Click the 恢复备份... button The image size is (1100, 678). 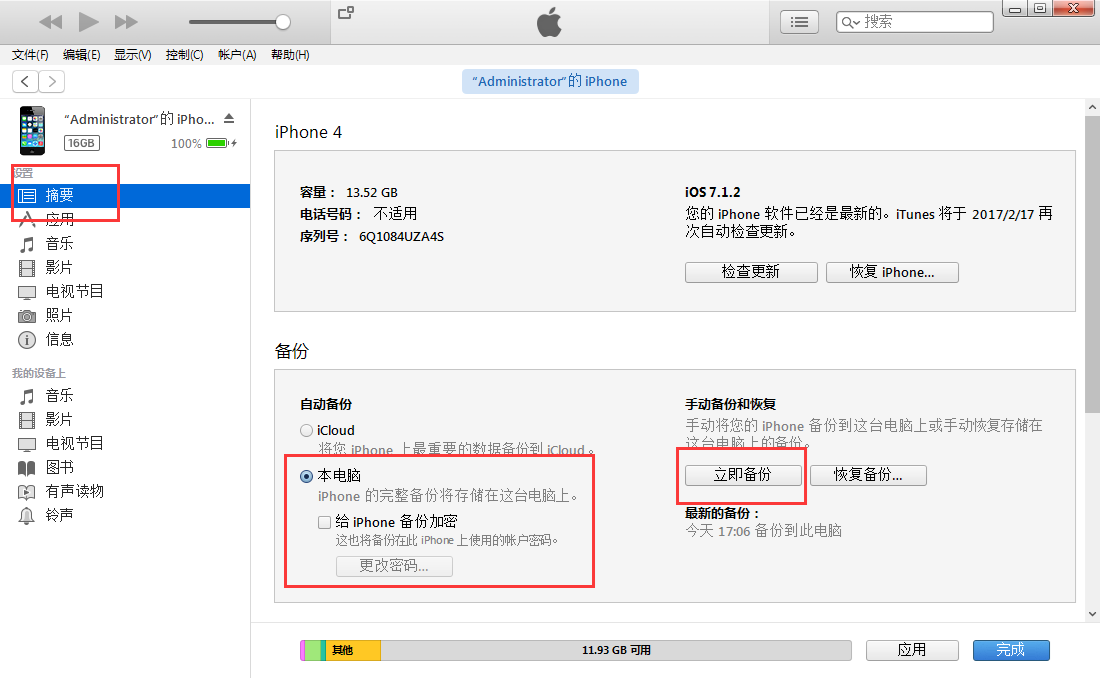(868, 475)
